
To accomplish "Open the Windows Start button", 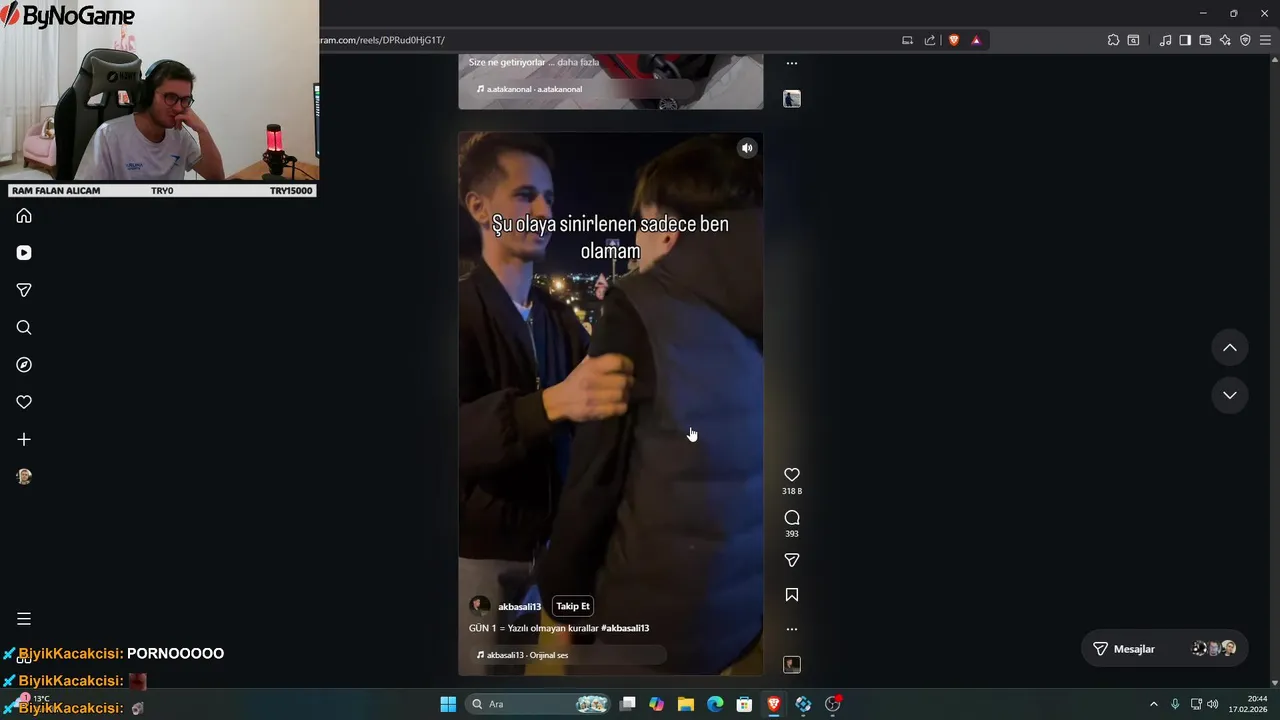I will [x=448, y=704].
